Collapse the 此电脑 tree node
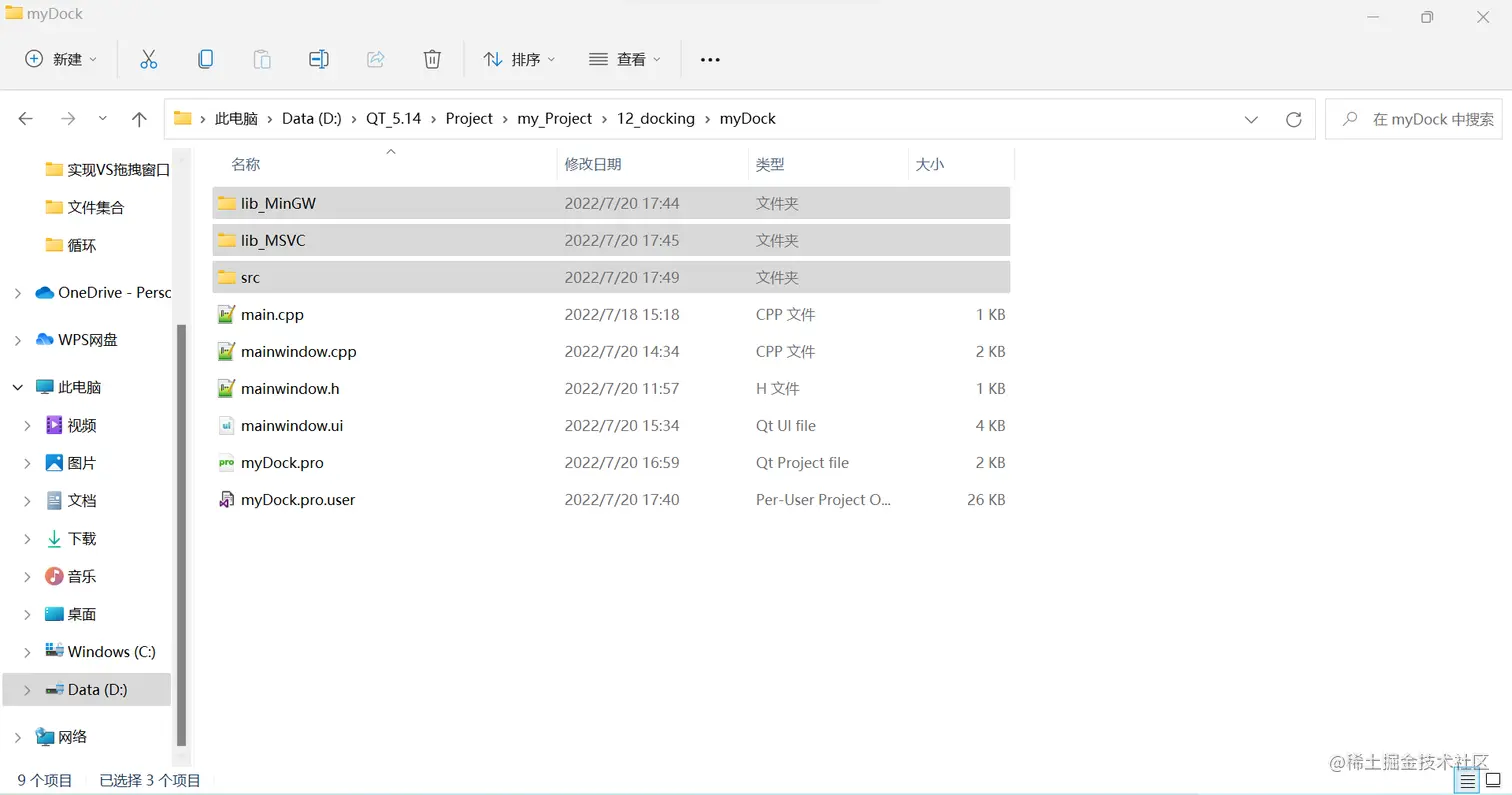Viewport: 1512px width, 795px height. 18,387
